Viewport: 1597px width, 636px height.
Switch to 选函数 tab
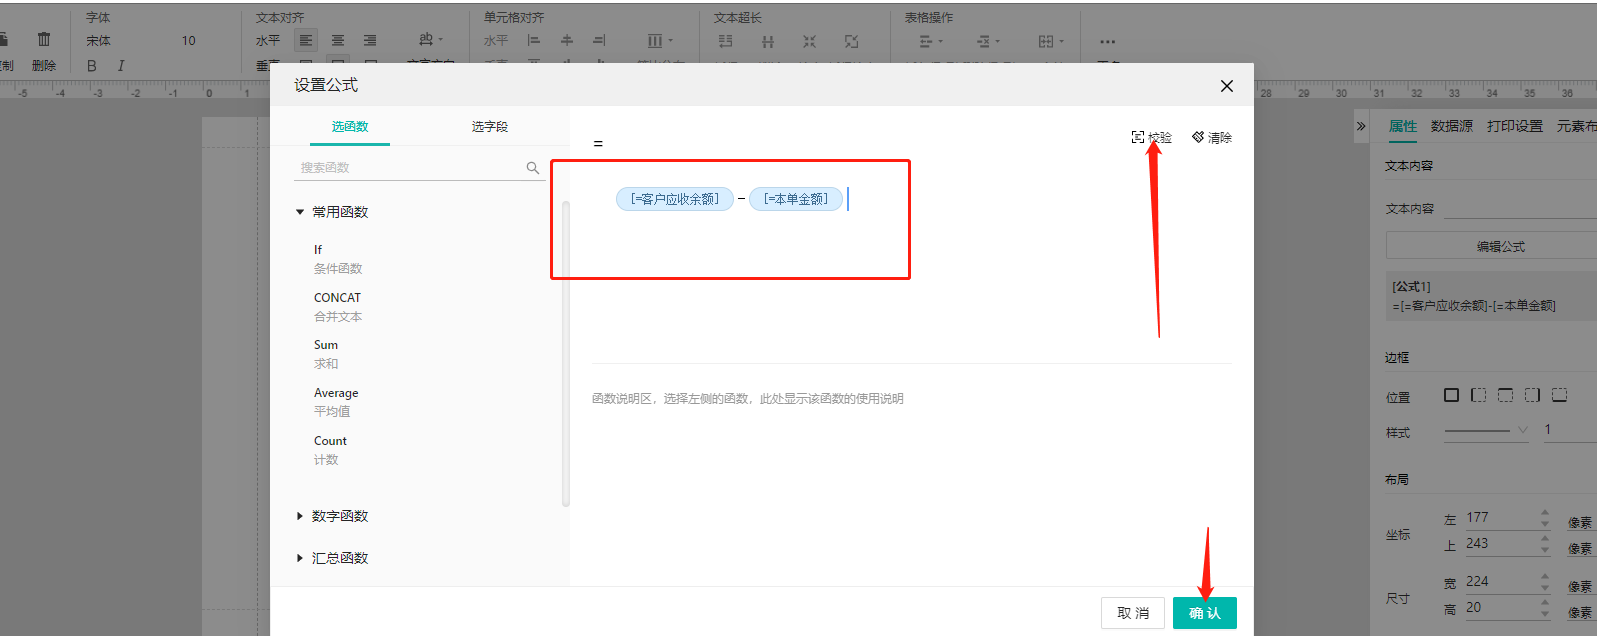tap(350, 127)
